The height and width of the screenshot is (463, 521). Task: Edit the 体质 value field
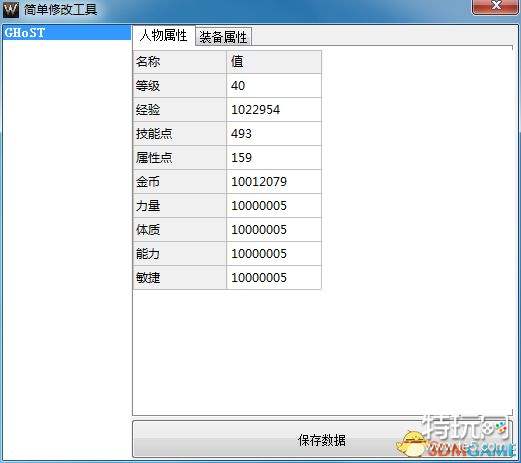274,230
